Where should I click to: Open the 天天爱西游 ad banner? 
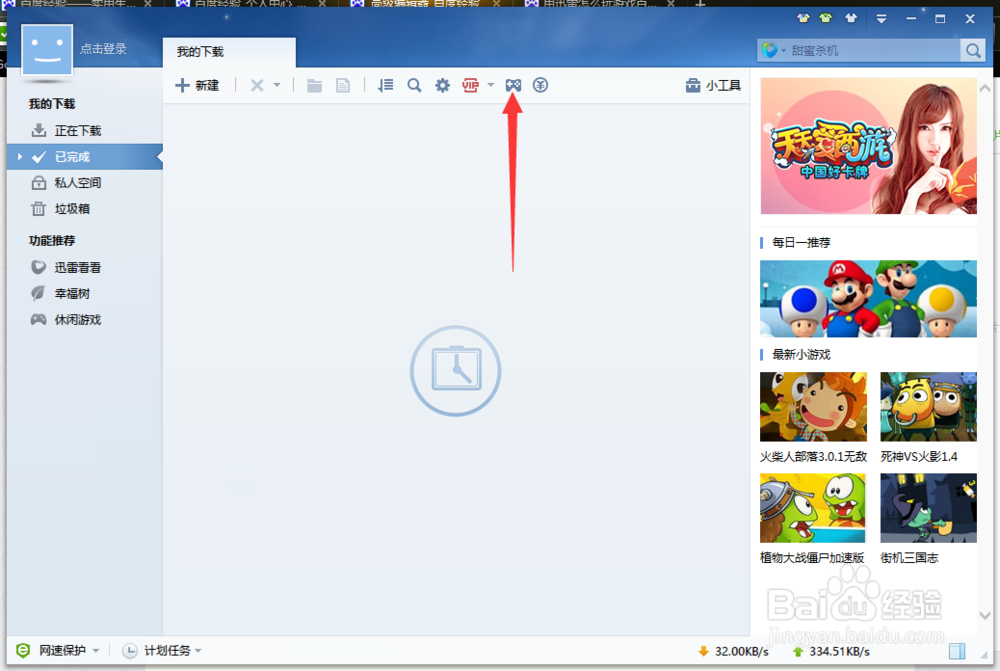pos(869,146)
